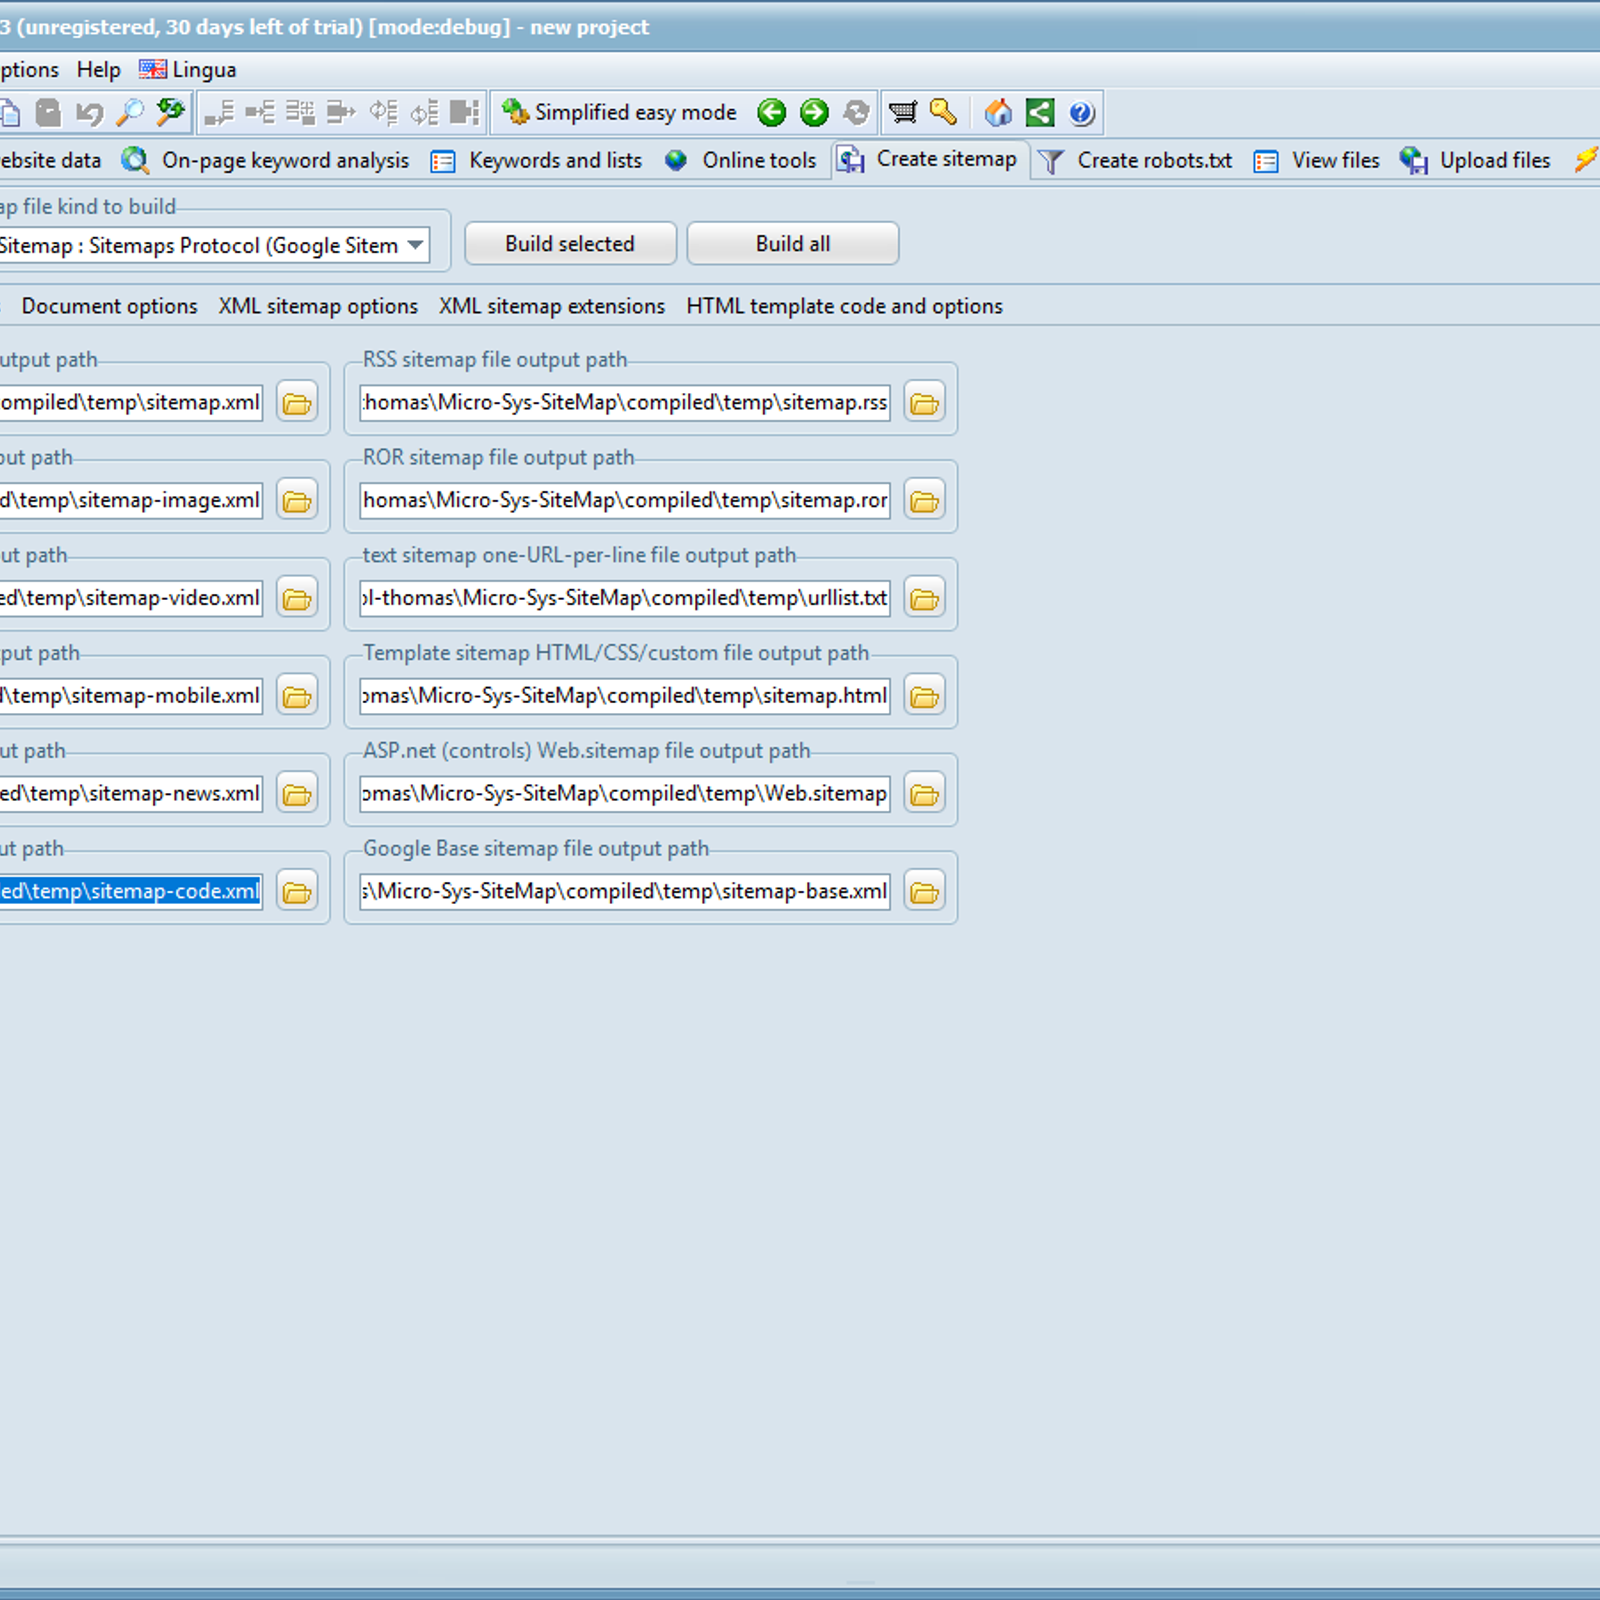Switch to Keywords and lists tab

click(537, 160)
